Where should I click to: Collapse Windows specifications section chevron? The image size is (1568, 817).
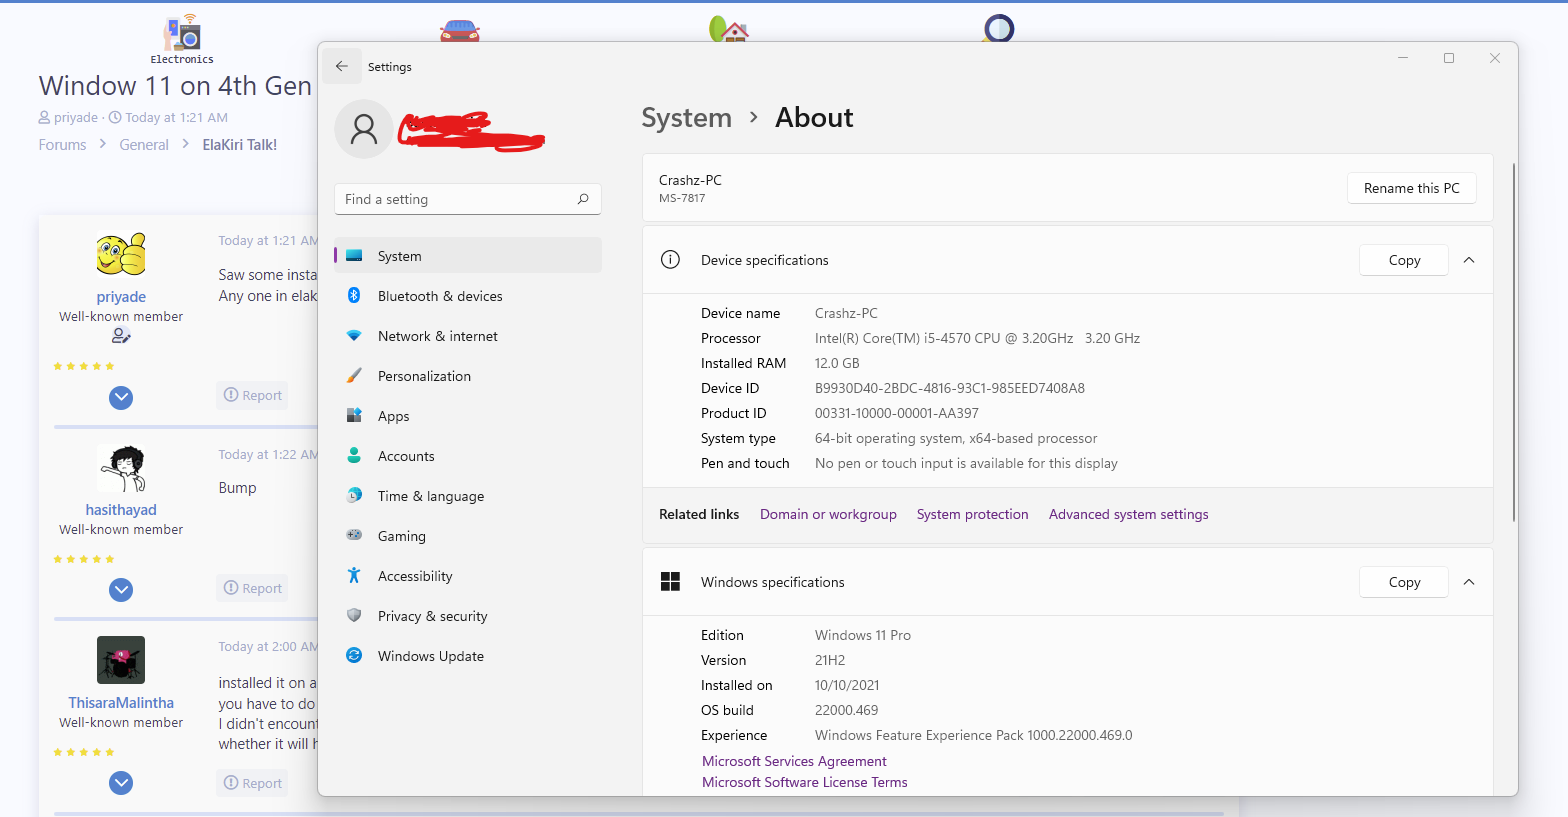coord(1469,582)
